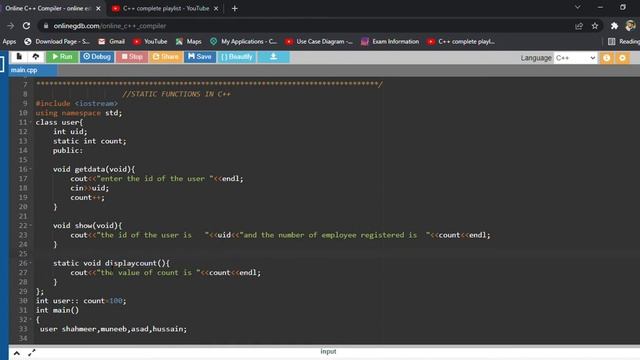640x360 pixels.
Task: Reload the current page
Action: point(27,26)
